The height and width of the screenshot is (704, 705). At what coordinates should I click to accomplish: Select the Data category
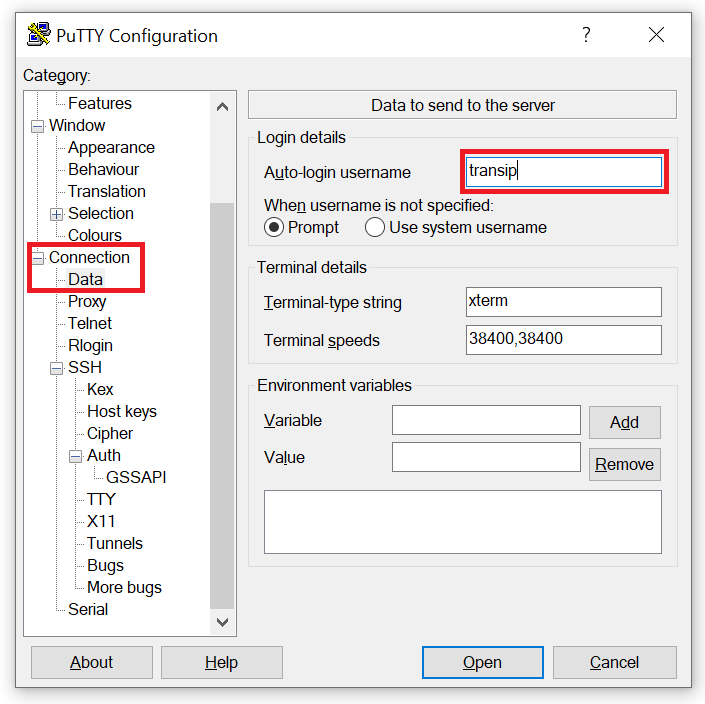point(85,280)
